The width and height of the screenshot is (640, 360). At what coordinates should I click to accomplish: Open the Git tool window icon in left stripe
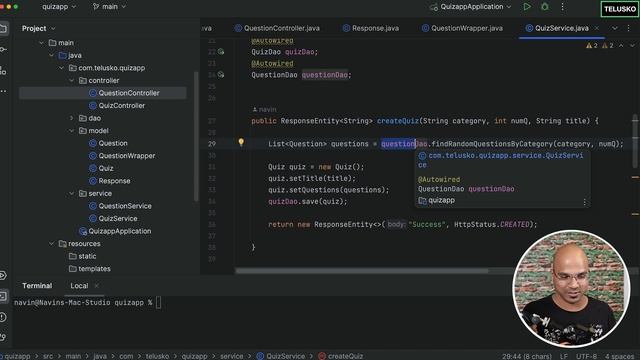point(3,337)
